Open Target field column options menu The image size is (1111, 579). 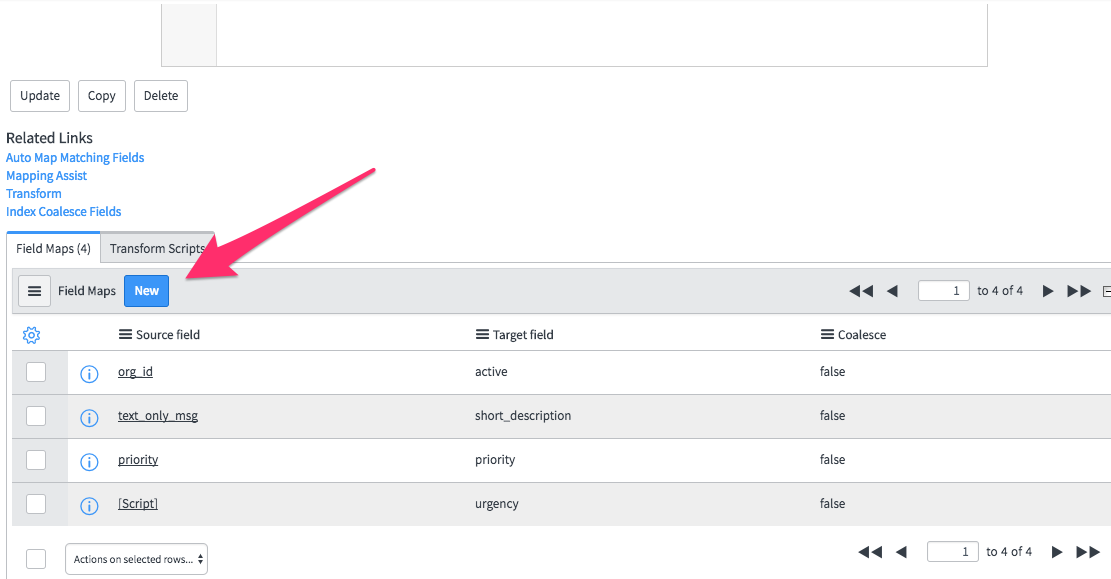tap(482, 335)
